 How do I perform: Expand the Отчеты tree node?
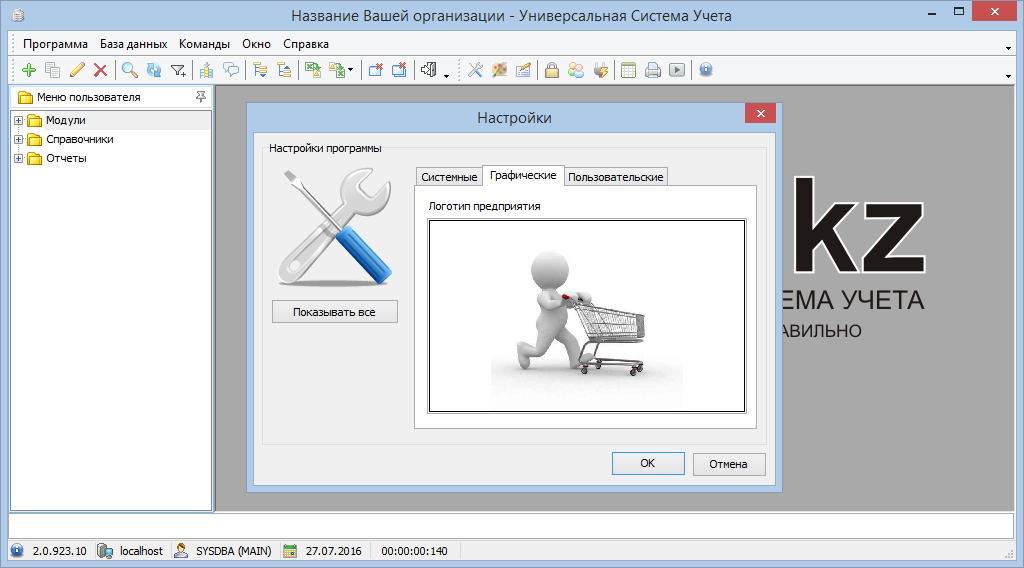pos(18,158)
